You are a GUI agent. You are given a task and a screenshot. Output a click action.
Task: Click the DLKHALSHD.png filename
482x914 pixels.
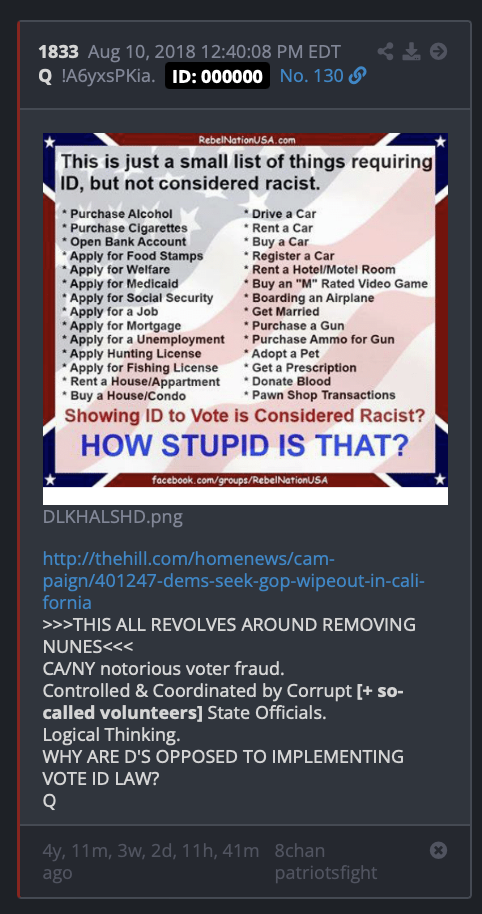point(112,517)
